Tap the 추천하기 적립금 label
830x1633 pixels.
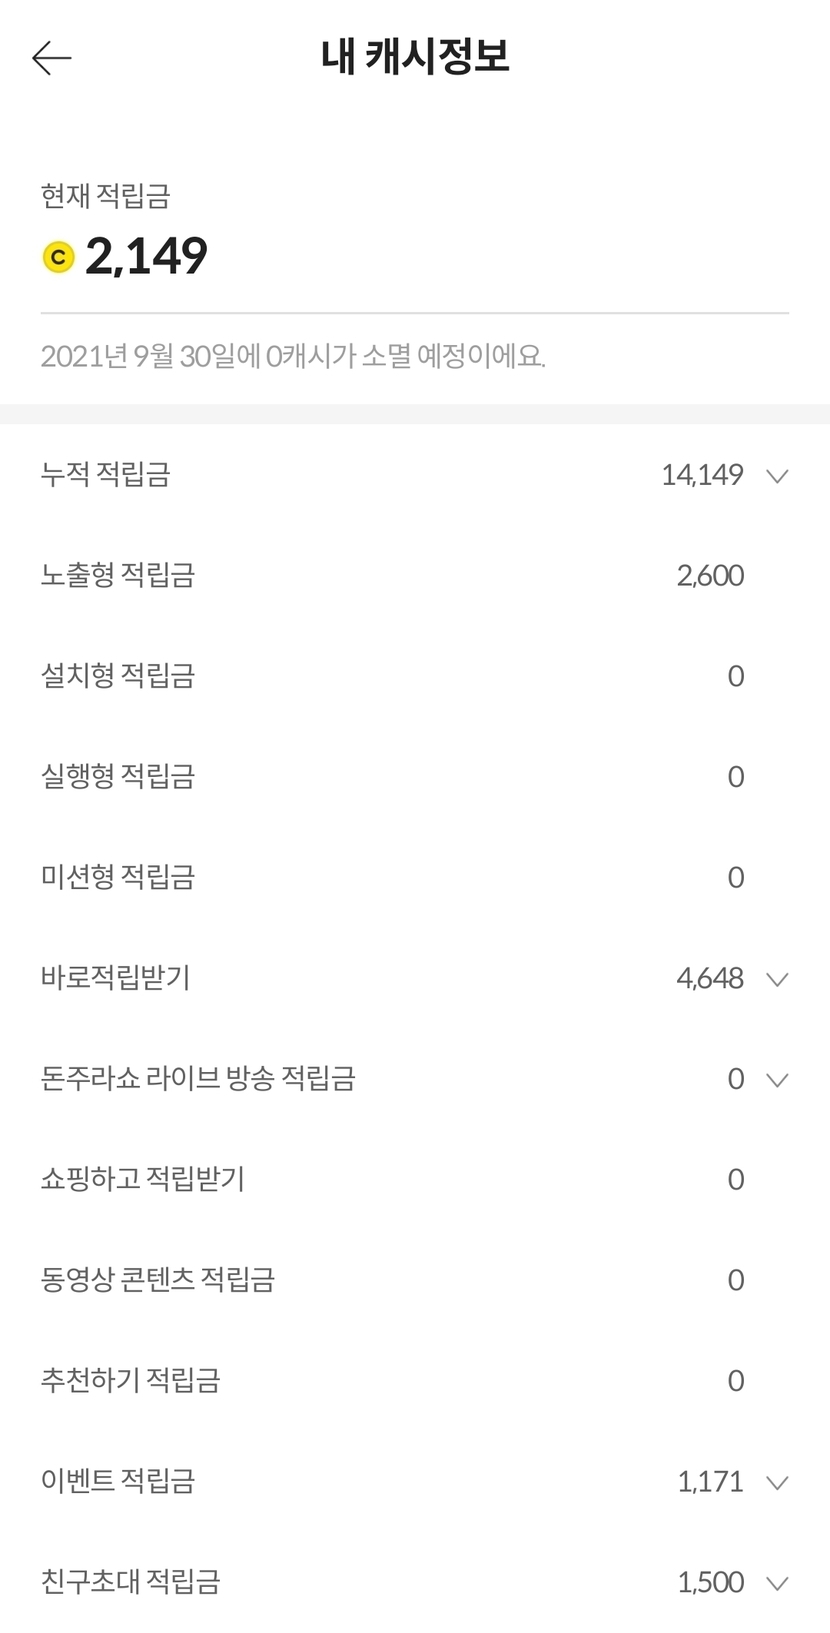pos(130,1381)
